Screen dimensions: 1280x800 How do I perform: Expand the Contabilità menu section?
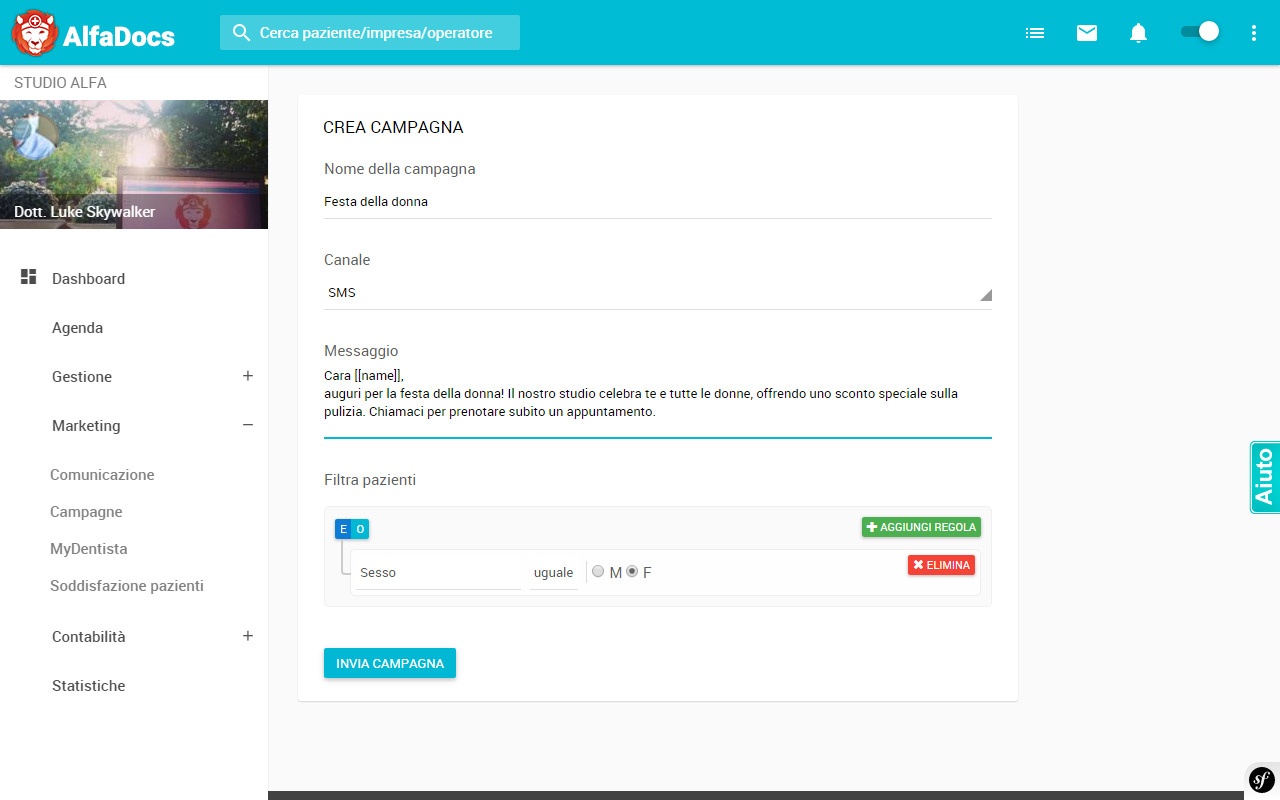tap(248, 636)
